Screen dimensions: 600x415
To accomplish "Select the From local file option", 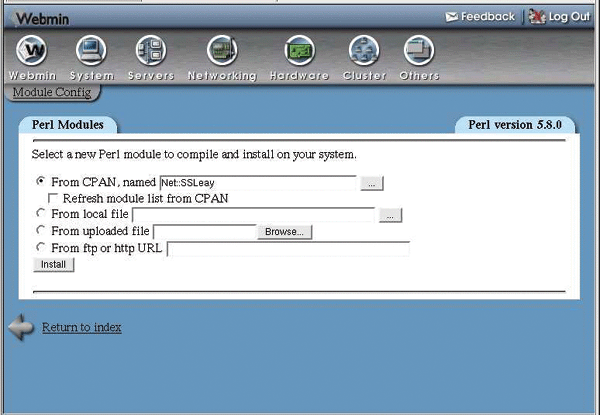I will (x=41, y=214).
